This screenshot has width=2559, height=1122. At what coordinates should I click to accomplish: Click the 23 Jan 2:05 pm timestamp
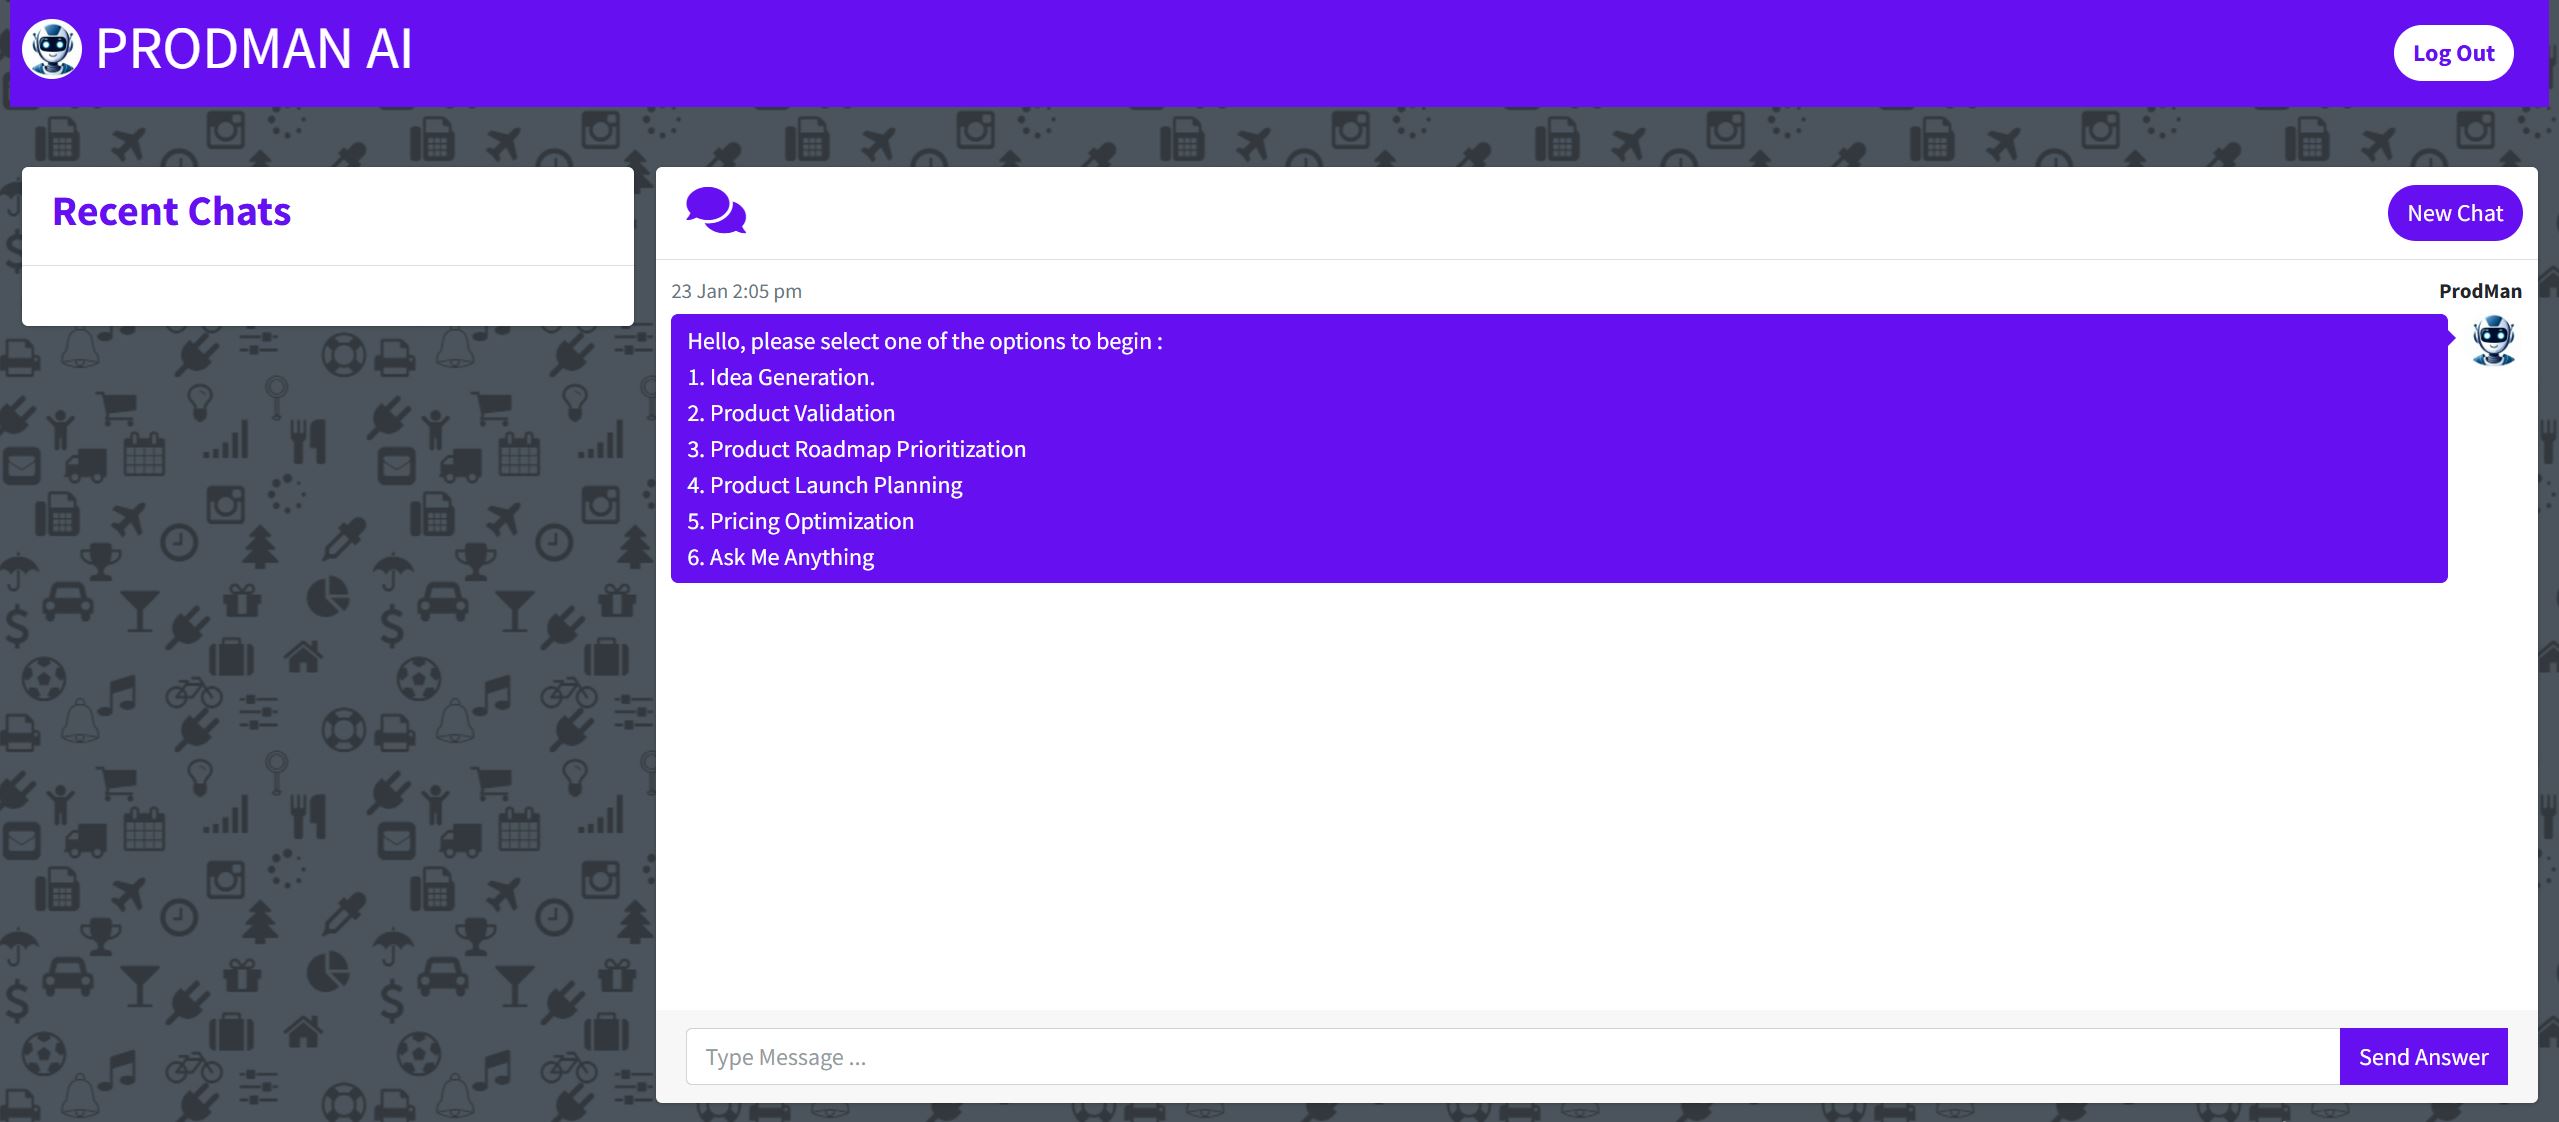pyautogui.click(x=736, y=291)
